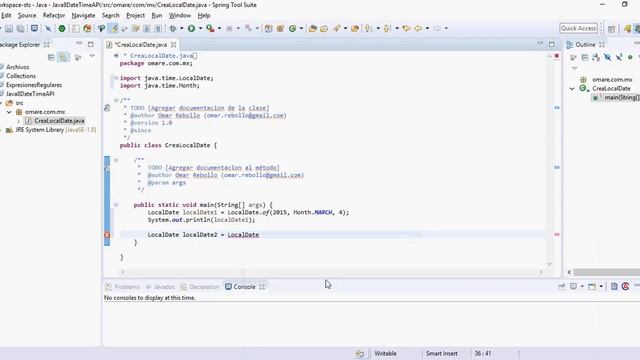Click Collapse All in Package Explorer

tap(51, 57)
